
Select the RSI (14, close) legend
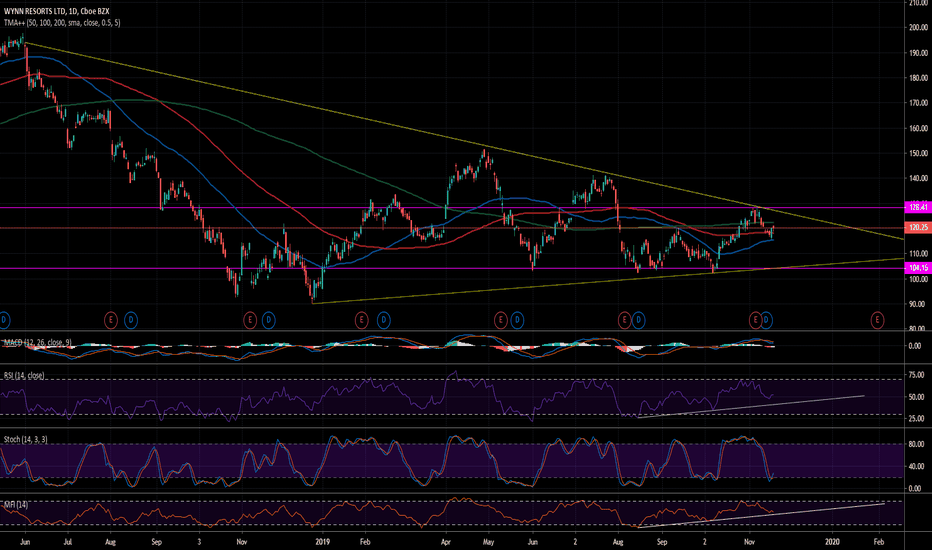point(24,376)
